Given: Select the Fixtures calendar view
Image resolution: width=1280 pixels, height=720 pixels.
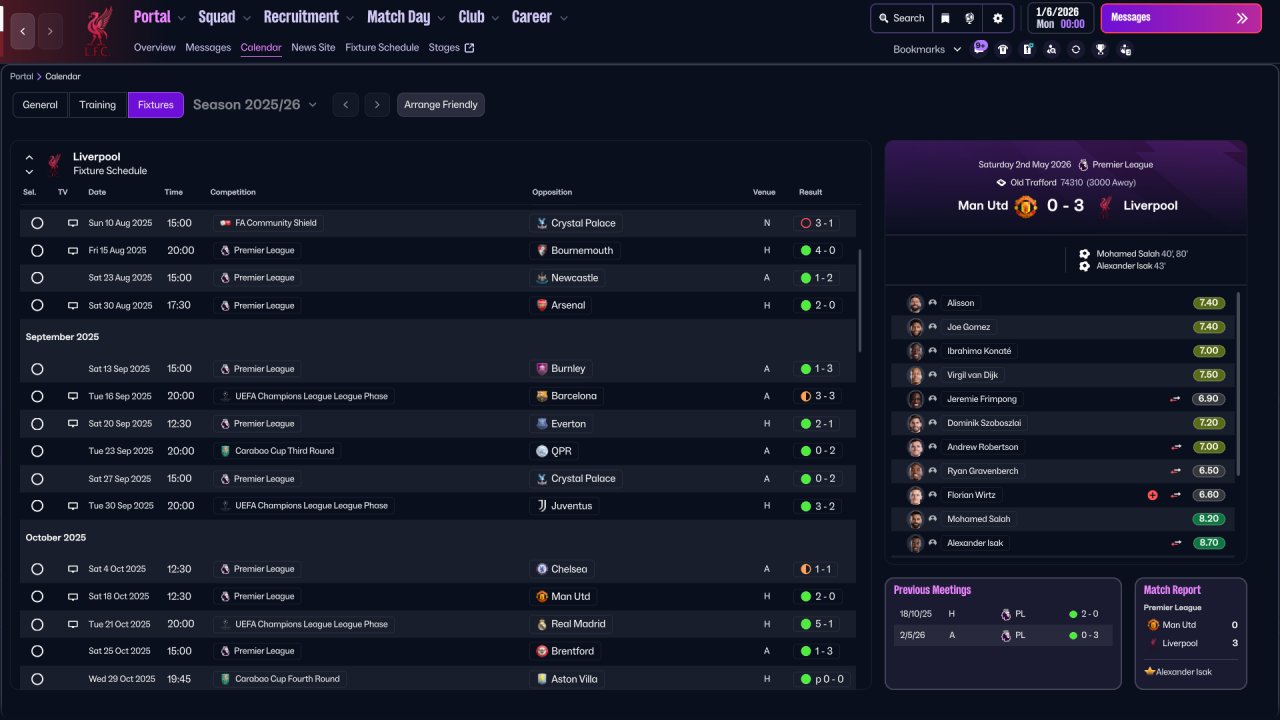Looking at the screenshot, I should [x=156, y=105].
